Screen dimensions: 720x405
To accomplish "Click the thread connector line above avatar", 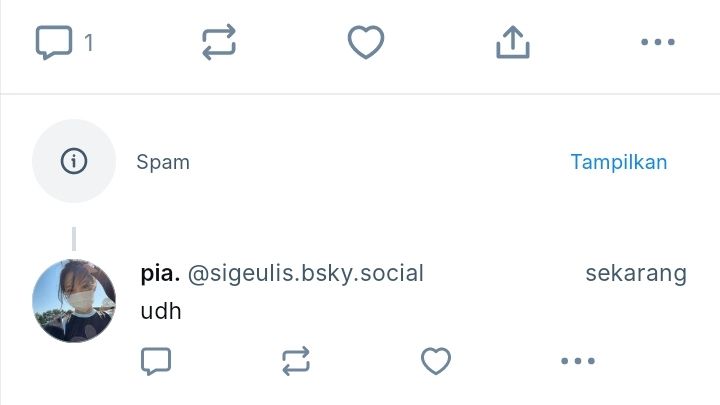I will click(74, 239).
